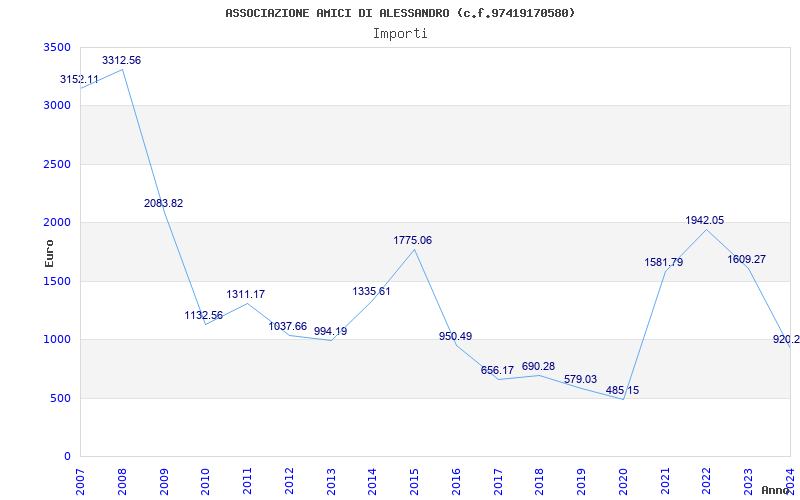Select the 2015 x-axis year label
800x500 pixels.
414,482
